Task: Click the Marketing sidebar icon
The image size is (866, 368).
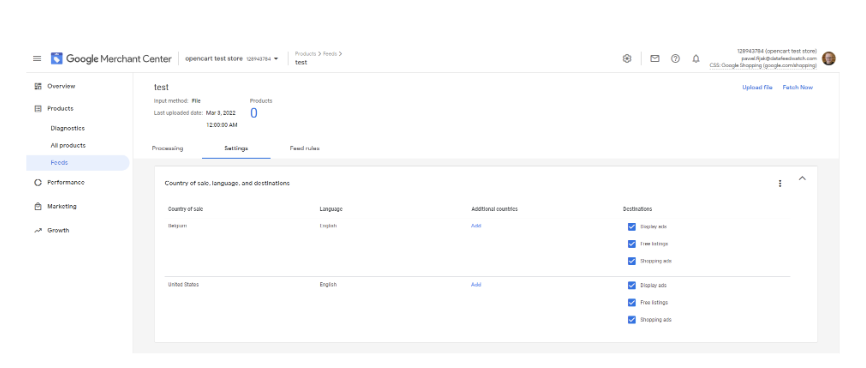Action: pyautogui.click(x=38, y=207)
